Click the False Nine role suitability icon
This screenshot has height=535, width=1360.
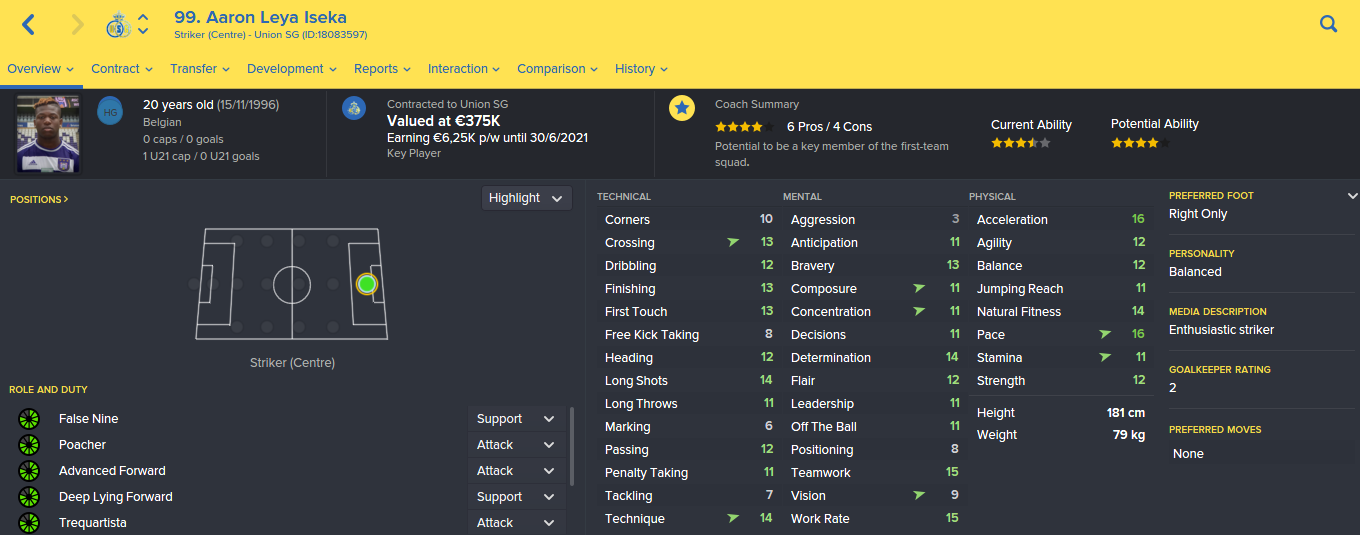click(x=28, y=419)
